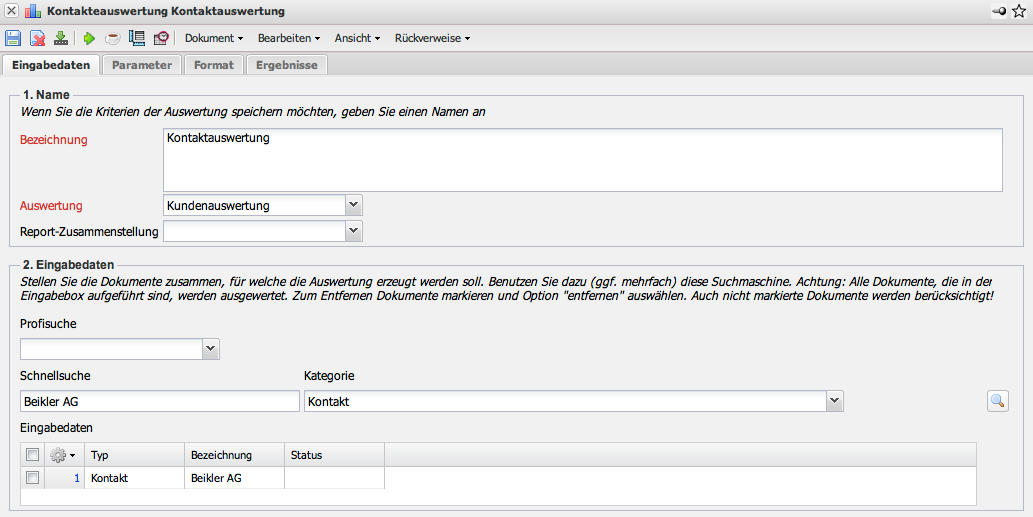Click the calendar with clock toolbar icon
Viewport: 1033px width, 517px height.
click(161, 38)
